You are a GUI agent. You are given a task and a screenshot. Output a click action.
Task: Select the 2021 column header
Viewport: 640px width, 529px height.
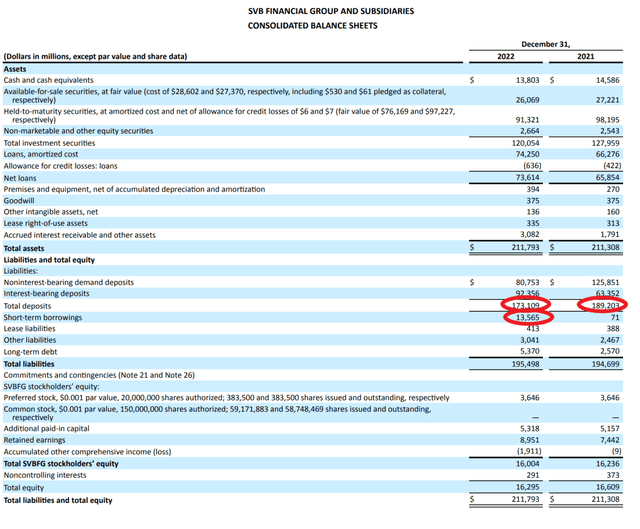coord(586,56)
